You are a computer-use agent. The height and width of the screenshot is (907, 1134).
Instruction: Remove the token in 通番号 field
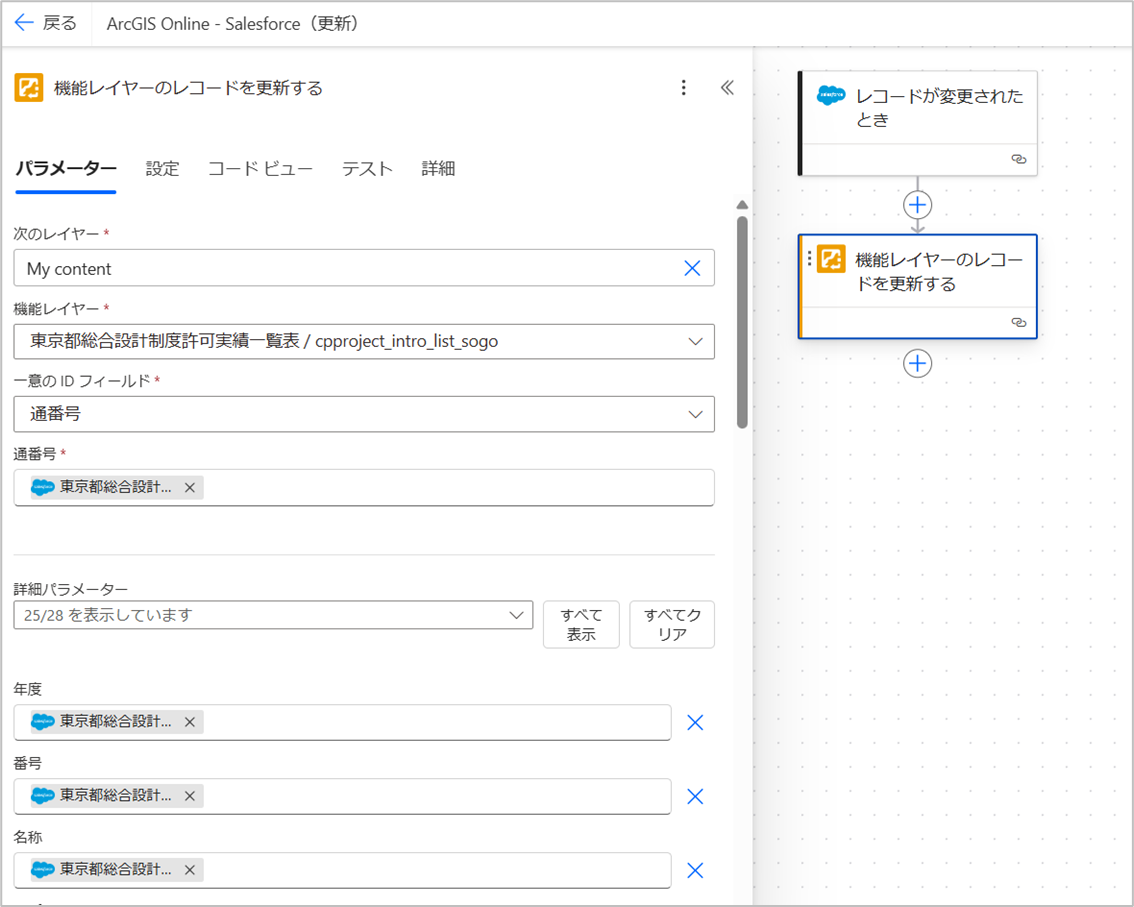(x=189, y=487)
